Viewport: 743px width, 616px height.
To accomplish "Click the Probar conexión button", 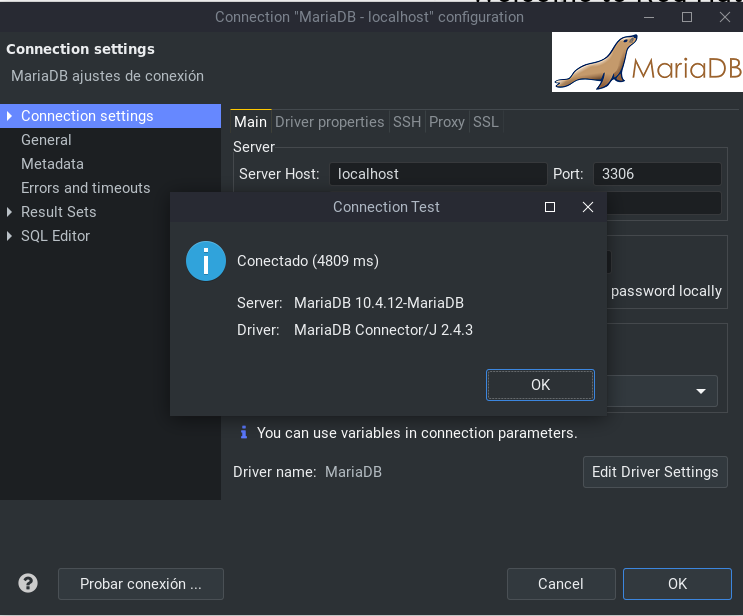I will coord(141,584).
